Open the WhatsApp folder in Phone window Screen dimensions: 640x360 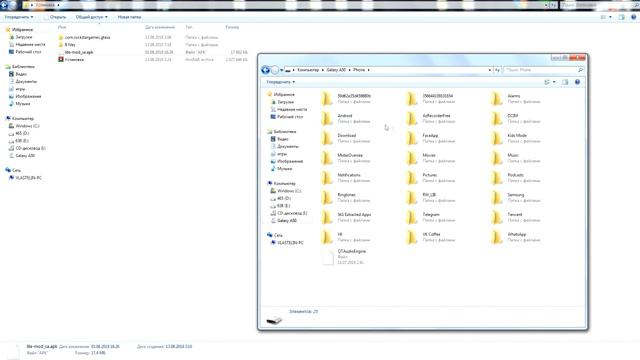[x=516, y=237]
